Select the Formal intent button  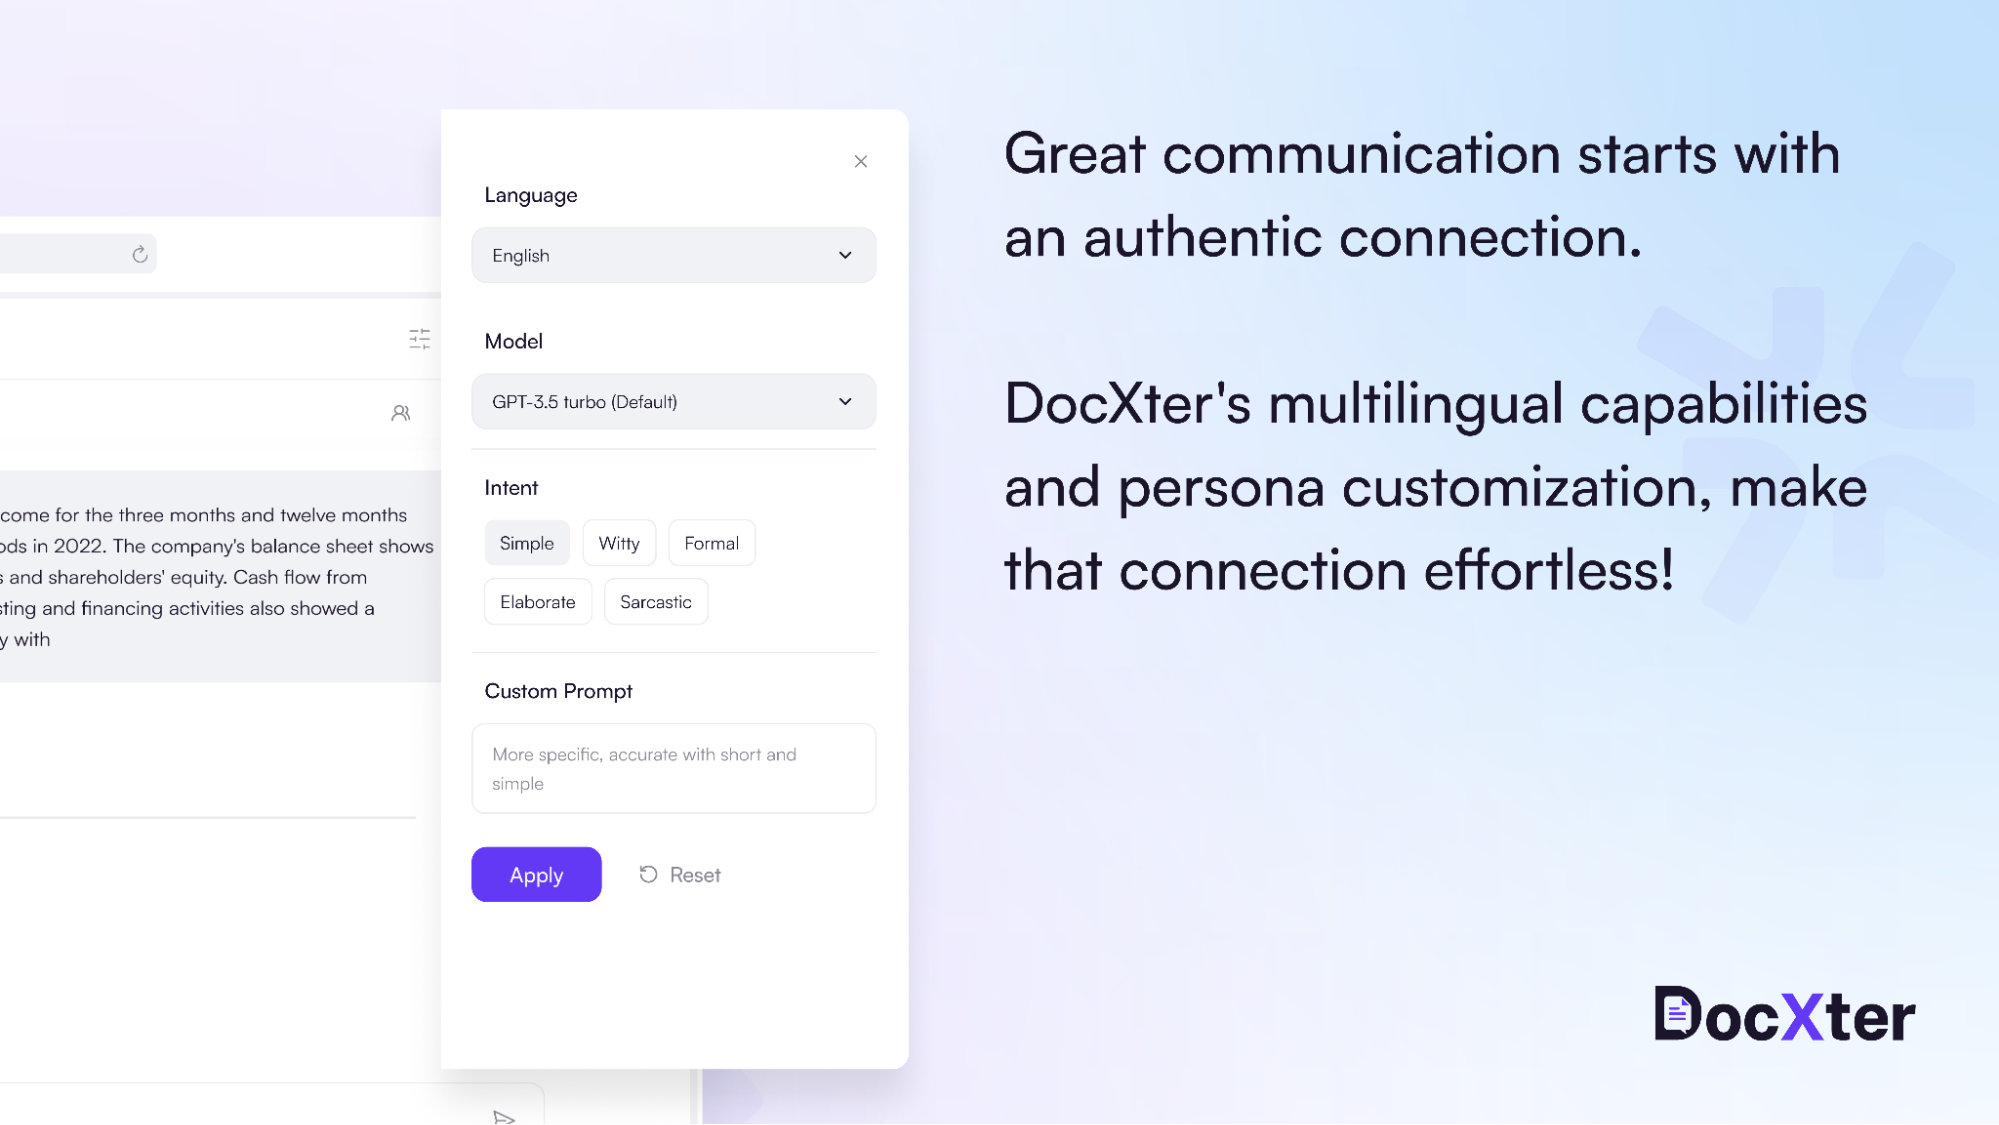(711, 543)
